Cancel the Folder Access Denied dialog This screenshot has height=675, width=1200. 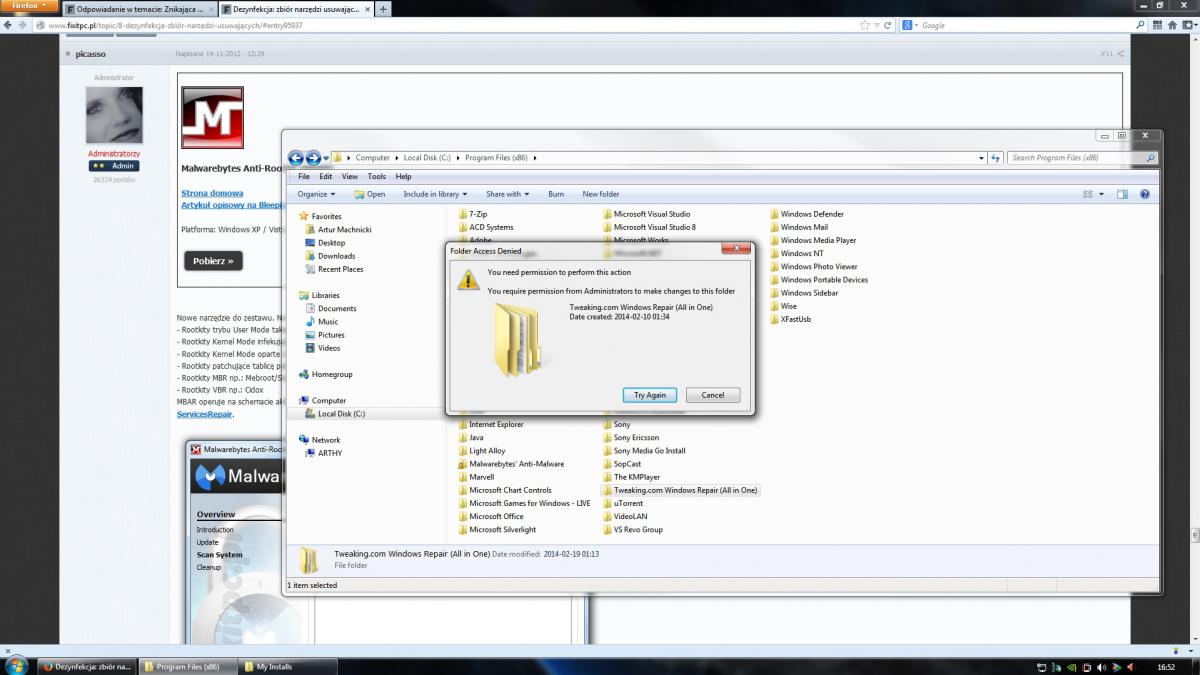pos(713,395)
